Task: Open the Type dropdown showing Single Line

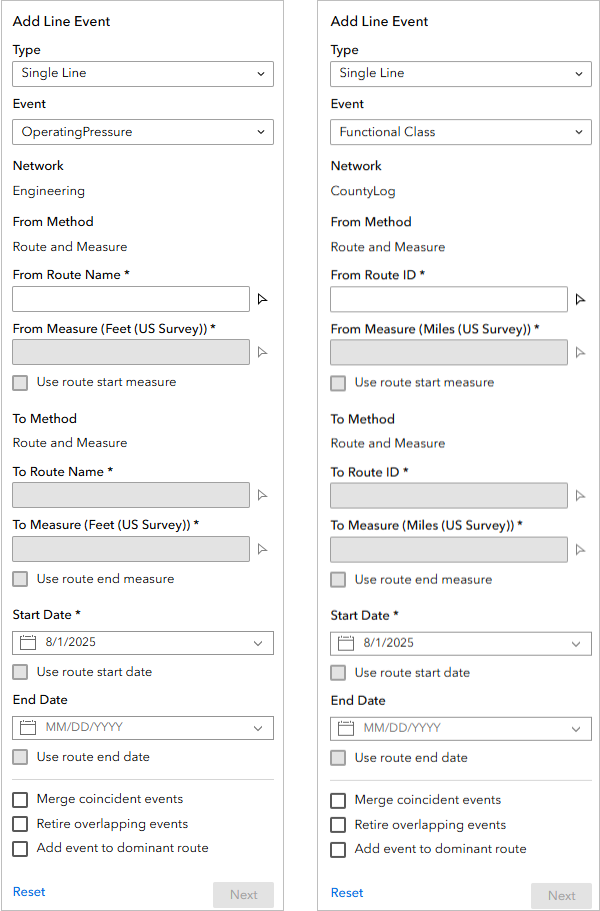Action: click(142, 73)
